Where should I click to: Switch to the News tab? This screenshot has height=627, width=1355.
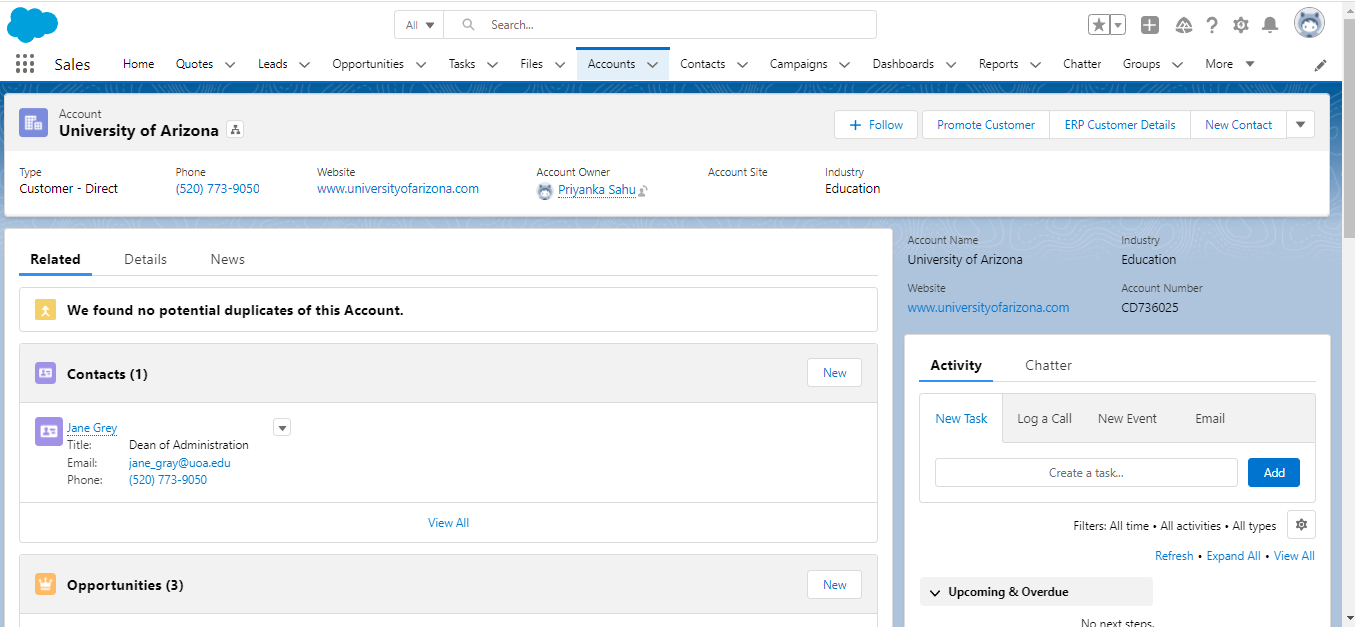tap(227, 259)
